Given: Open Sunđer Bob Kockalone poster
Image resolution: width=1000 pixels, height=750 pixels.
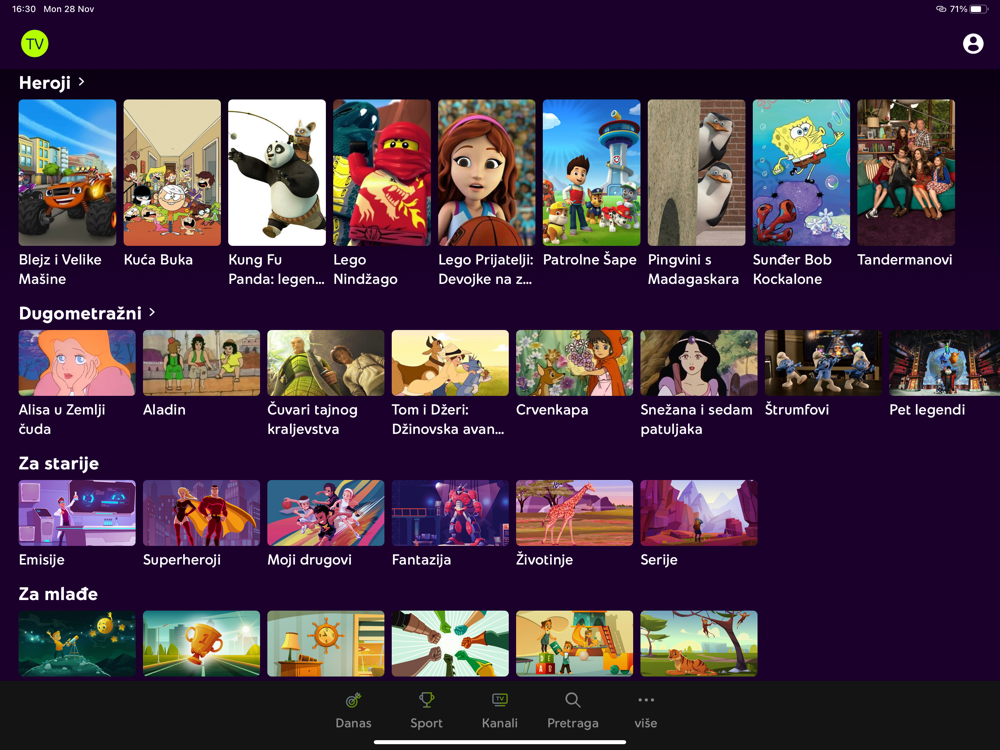Looking at the screenshot, I should (x=801, y=172).
